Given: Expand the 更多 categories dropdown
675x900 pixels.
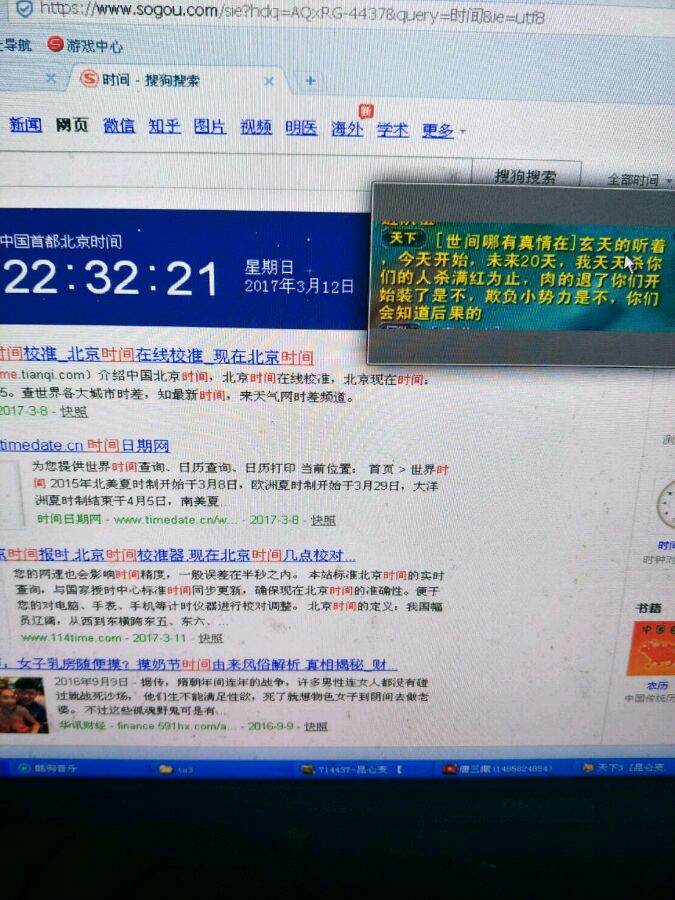Looking at the screenshot, I should pos(443,131).
